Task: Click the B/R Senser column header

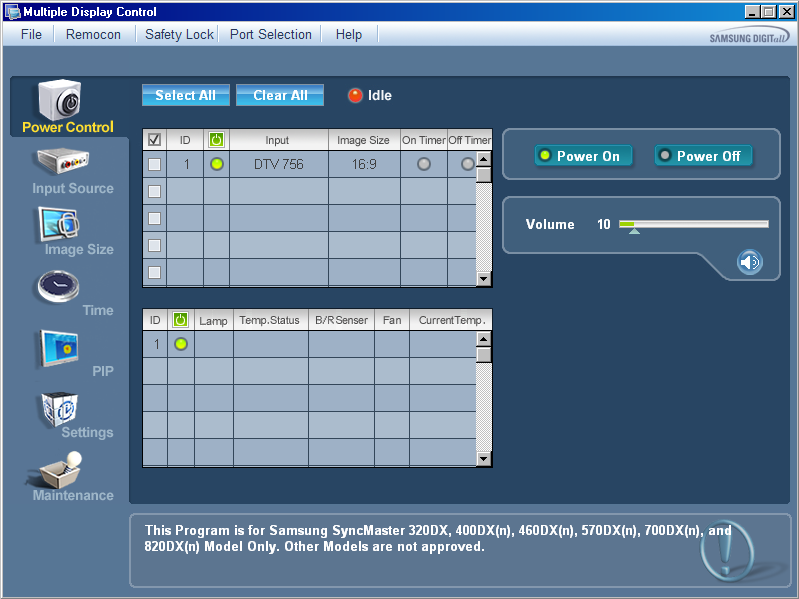Action: [341, 320]
